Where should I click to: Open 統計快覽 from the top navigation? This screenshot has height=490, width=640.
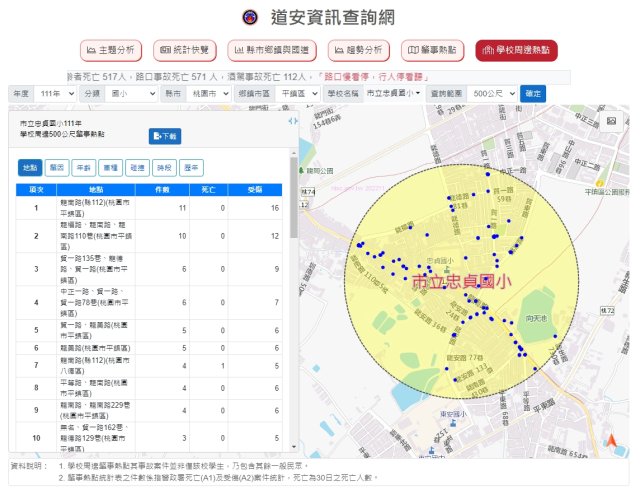point(186,50)
